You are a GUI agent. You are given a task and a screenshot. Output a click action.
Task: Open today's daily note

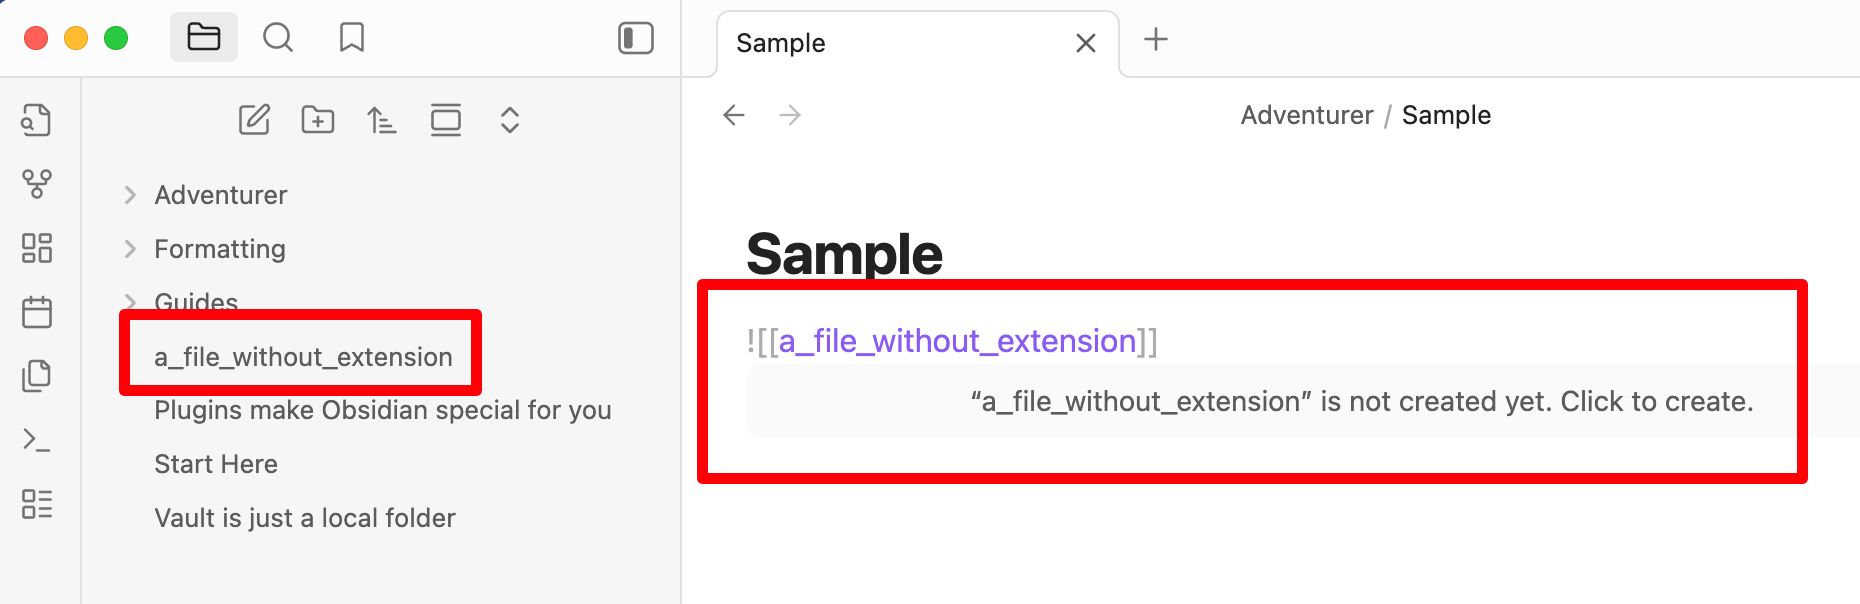pyautogui.click(x=37, y=312)
